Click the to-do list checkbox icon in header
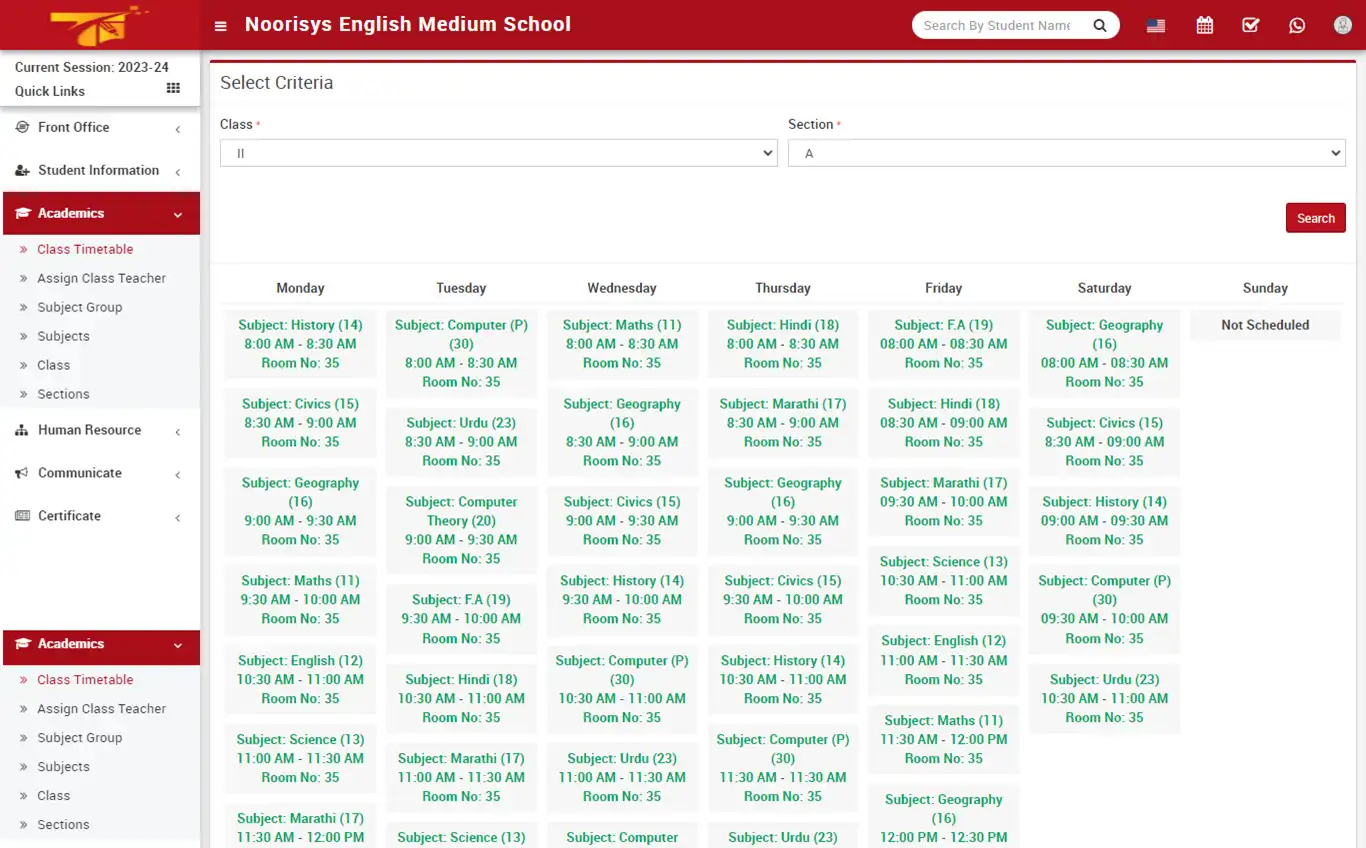The width and height of the screenshot is (1366, 848). [x=1250, y=25]
